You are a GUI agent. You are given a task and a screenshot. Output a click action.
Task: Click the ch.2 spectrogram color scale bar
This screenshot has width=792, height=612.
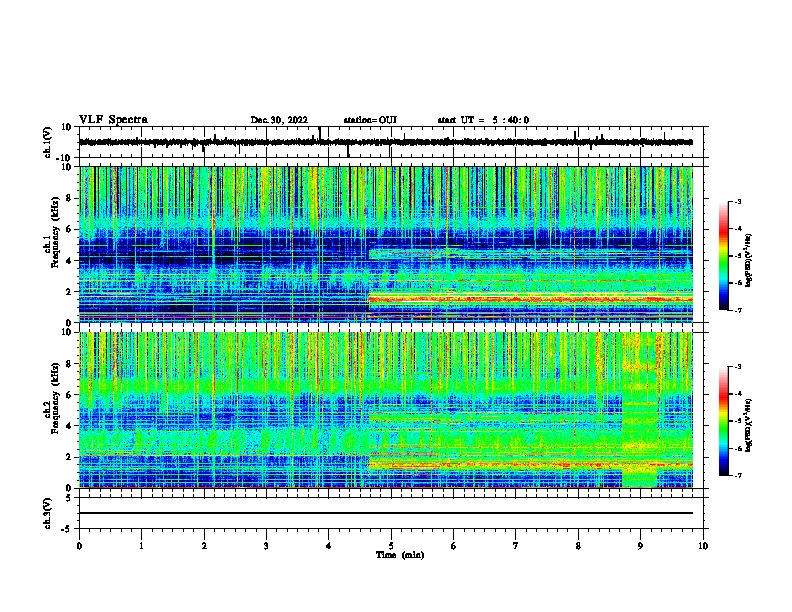pos(724,421)
